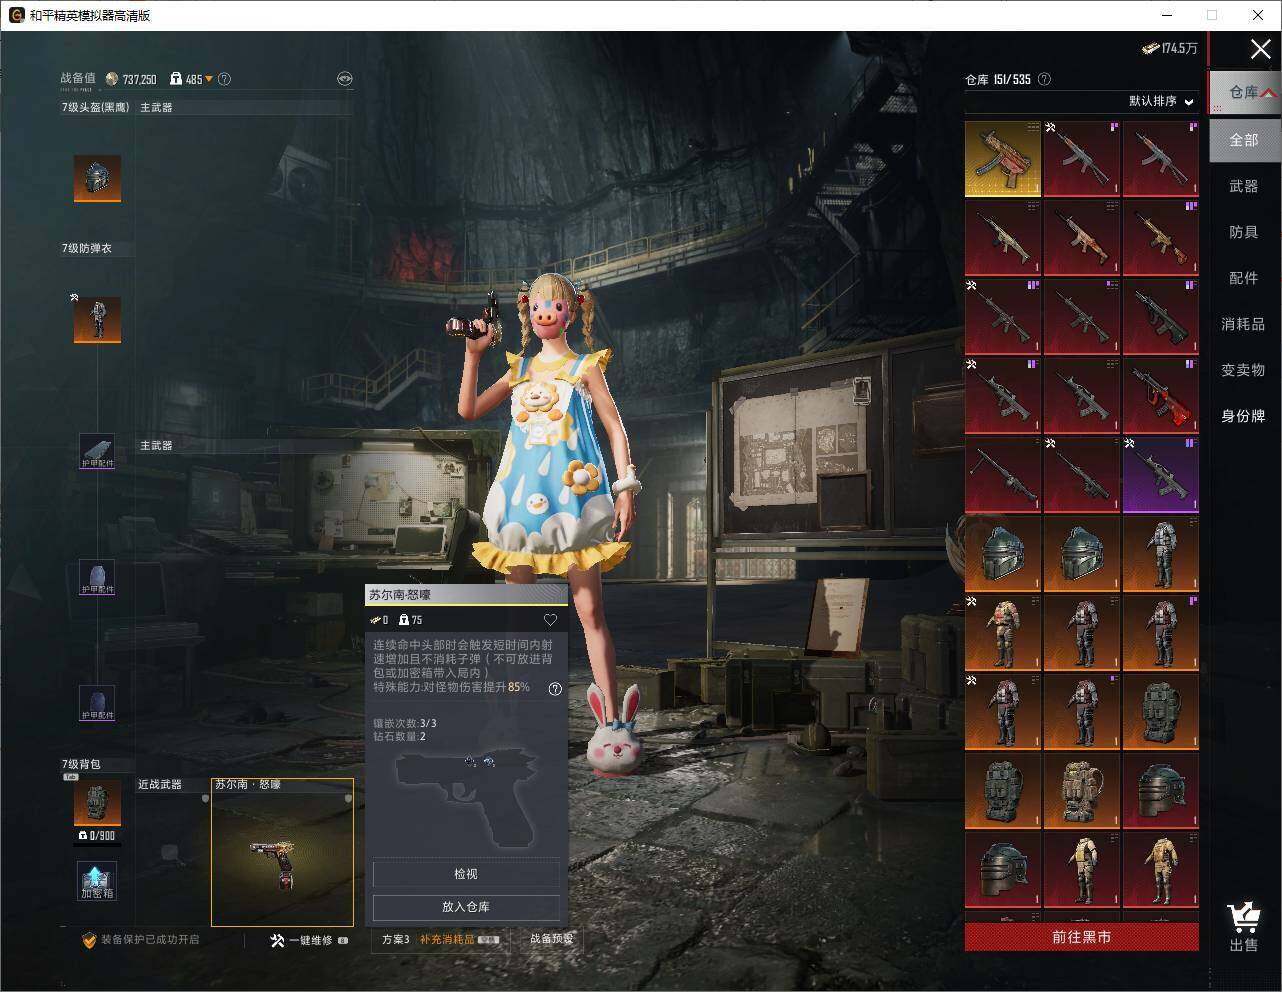The width and height of the screenshot is (1282, 992).
Task: Open the level-7 backpack slot
Action: coord(97,803)
